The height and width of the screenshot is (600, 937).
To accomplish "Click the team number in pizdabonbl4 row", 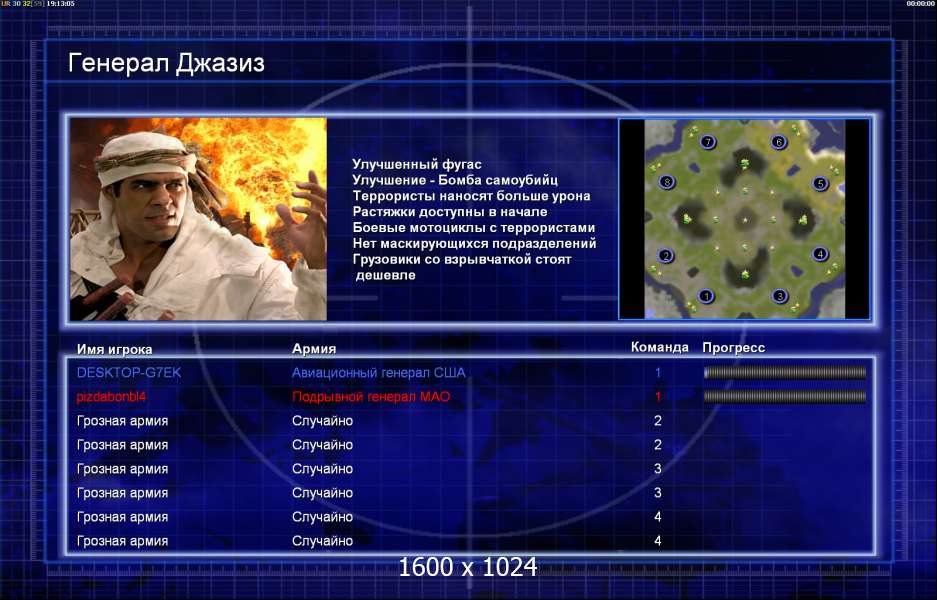I will pos(658,397).
